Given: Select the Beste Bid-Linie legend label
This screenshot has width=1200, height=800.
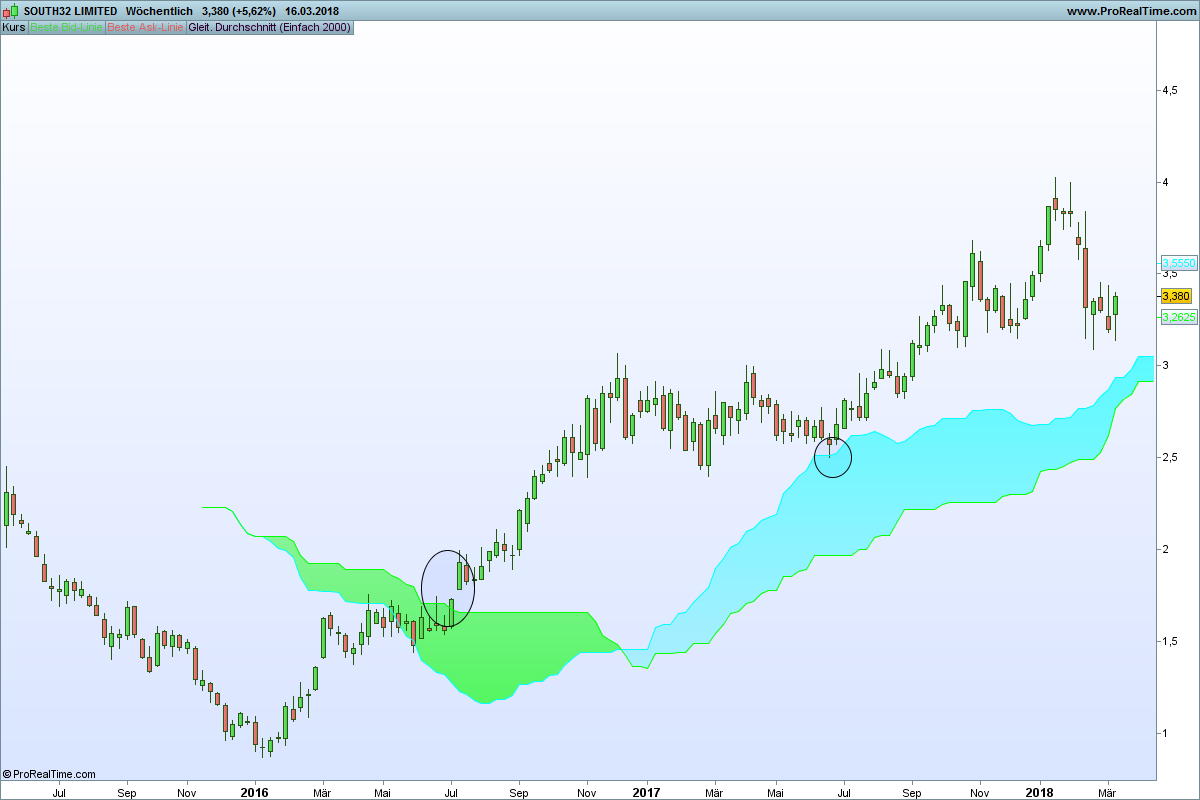Looking at the screenshot, I should 65,28.
